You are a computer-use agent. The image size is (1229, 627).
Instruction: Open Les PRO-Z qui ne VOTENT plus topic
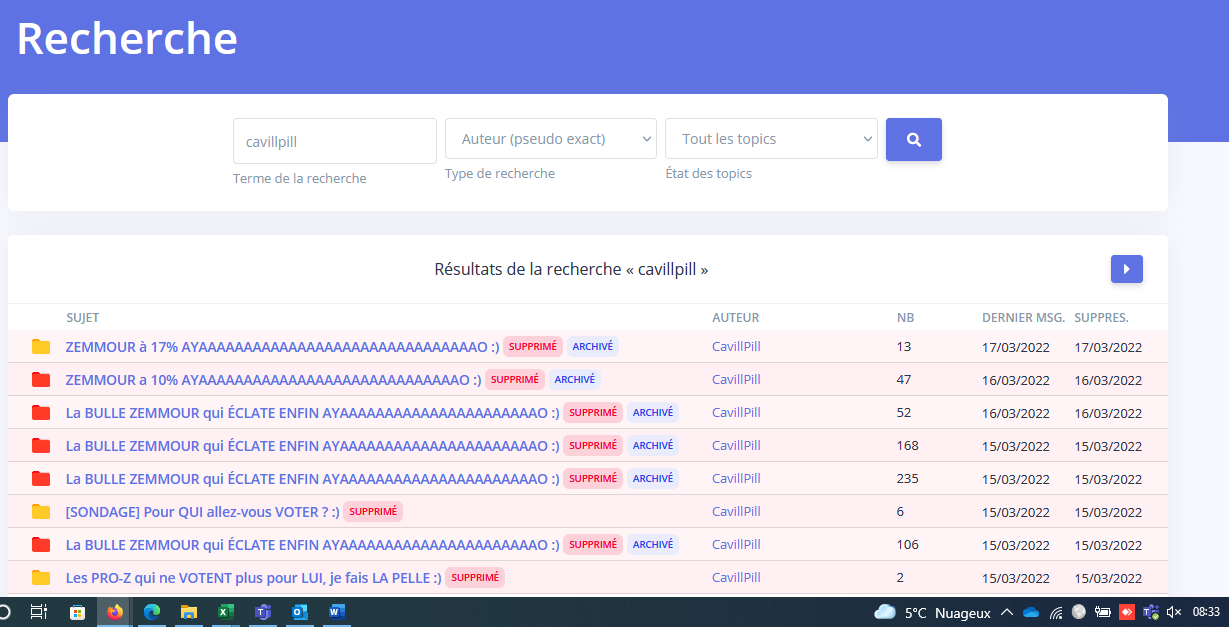(254, 578)
